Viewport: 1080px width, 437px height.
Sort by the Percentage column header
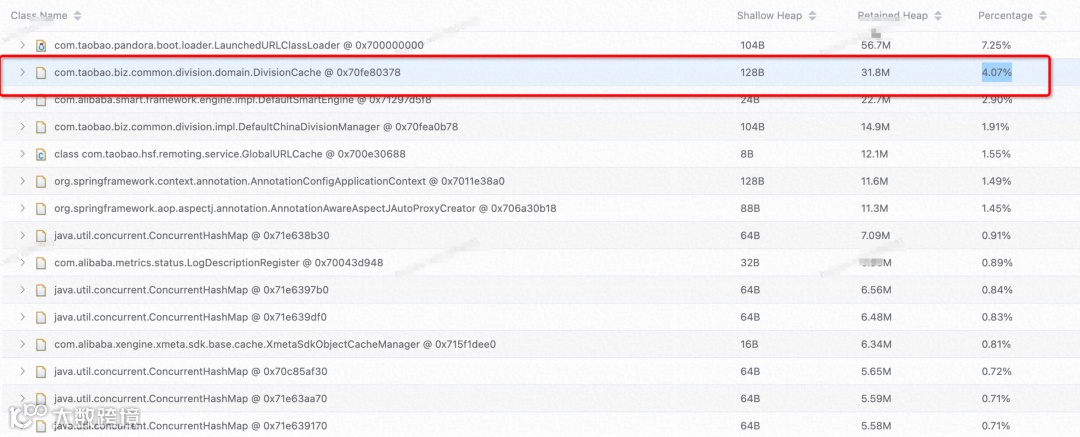(1006, 15)
